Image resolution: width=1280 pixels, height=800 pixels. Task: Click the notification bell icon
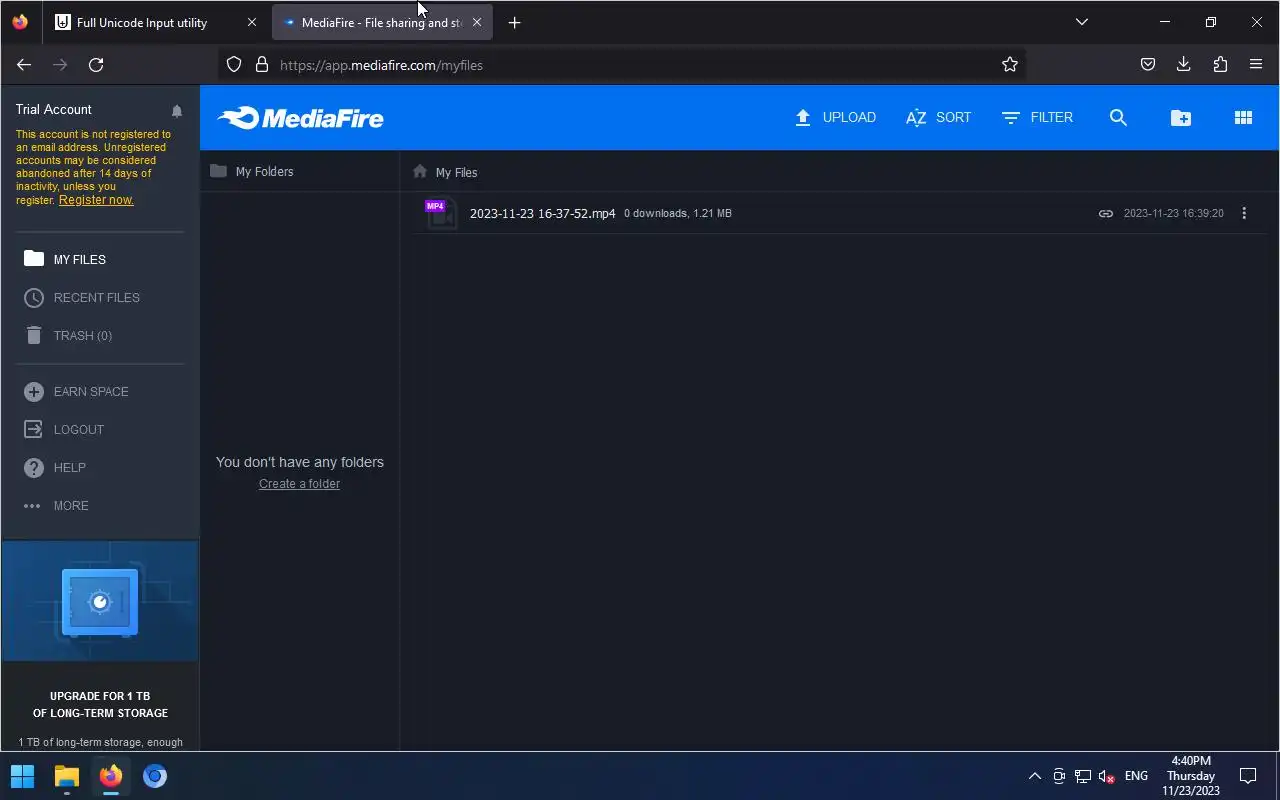[x=177, y=111]
